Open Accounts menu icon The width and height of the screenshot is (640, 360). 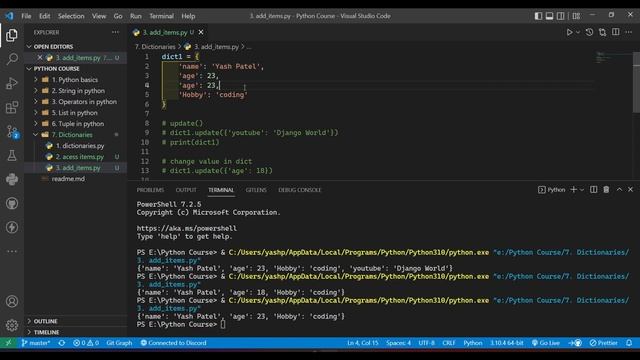click(12, 301)
